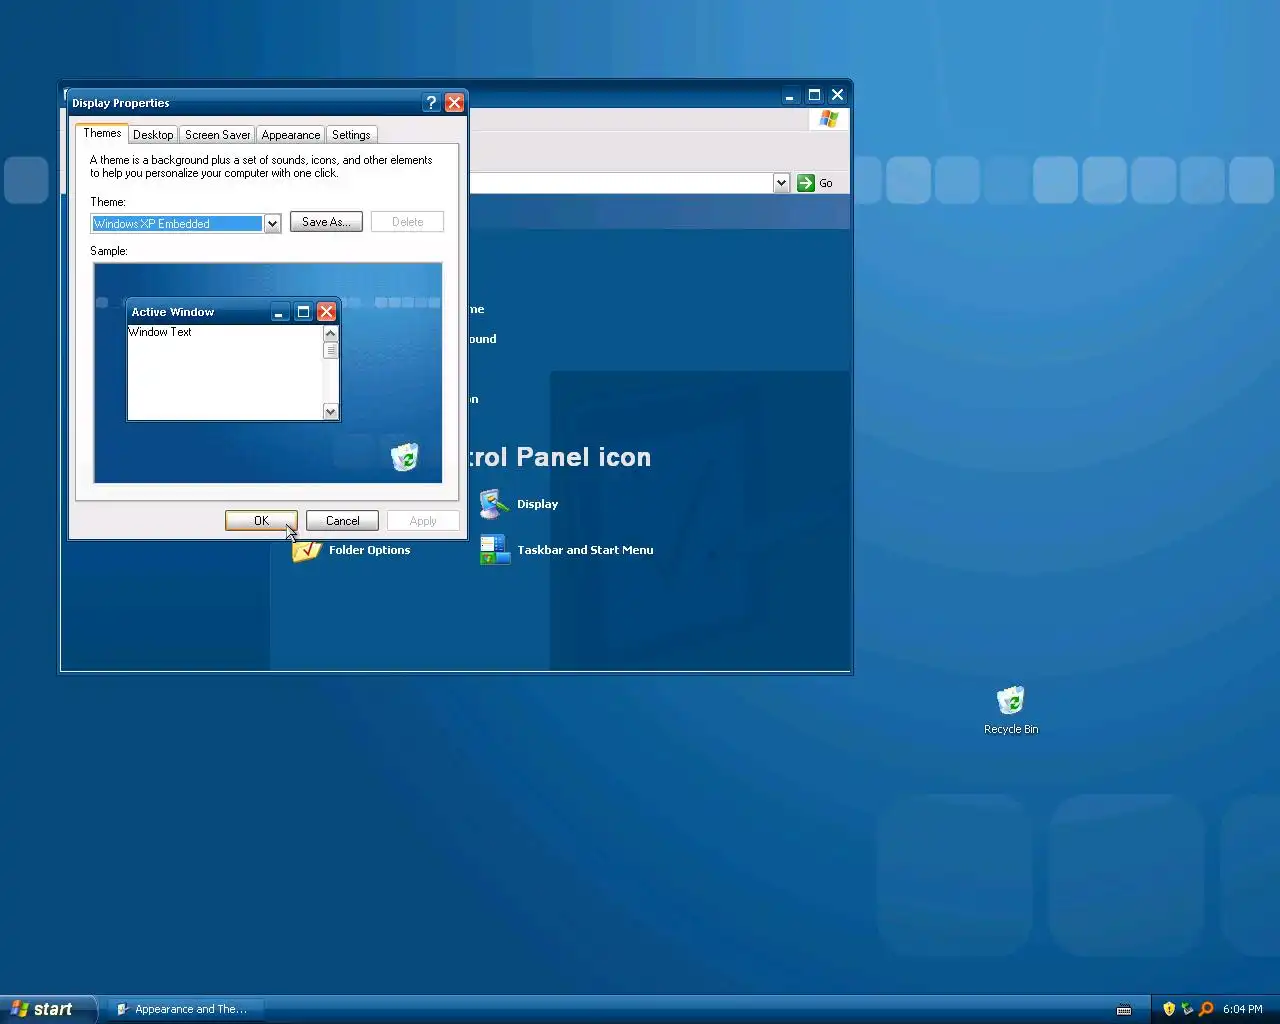This screenshot has height=1024, width=1280.
Task: Expand the address bar dropdown arrow
Action: click(x=782, y=183)
